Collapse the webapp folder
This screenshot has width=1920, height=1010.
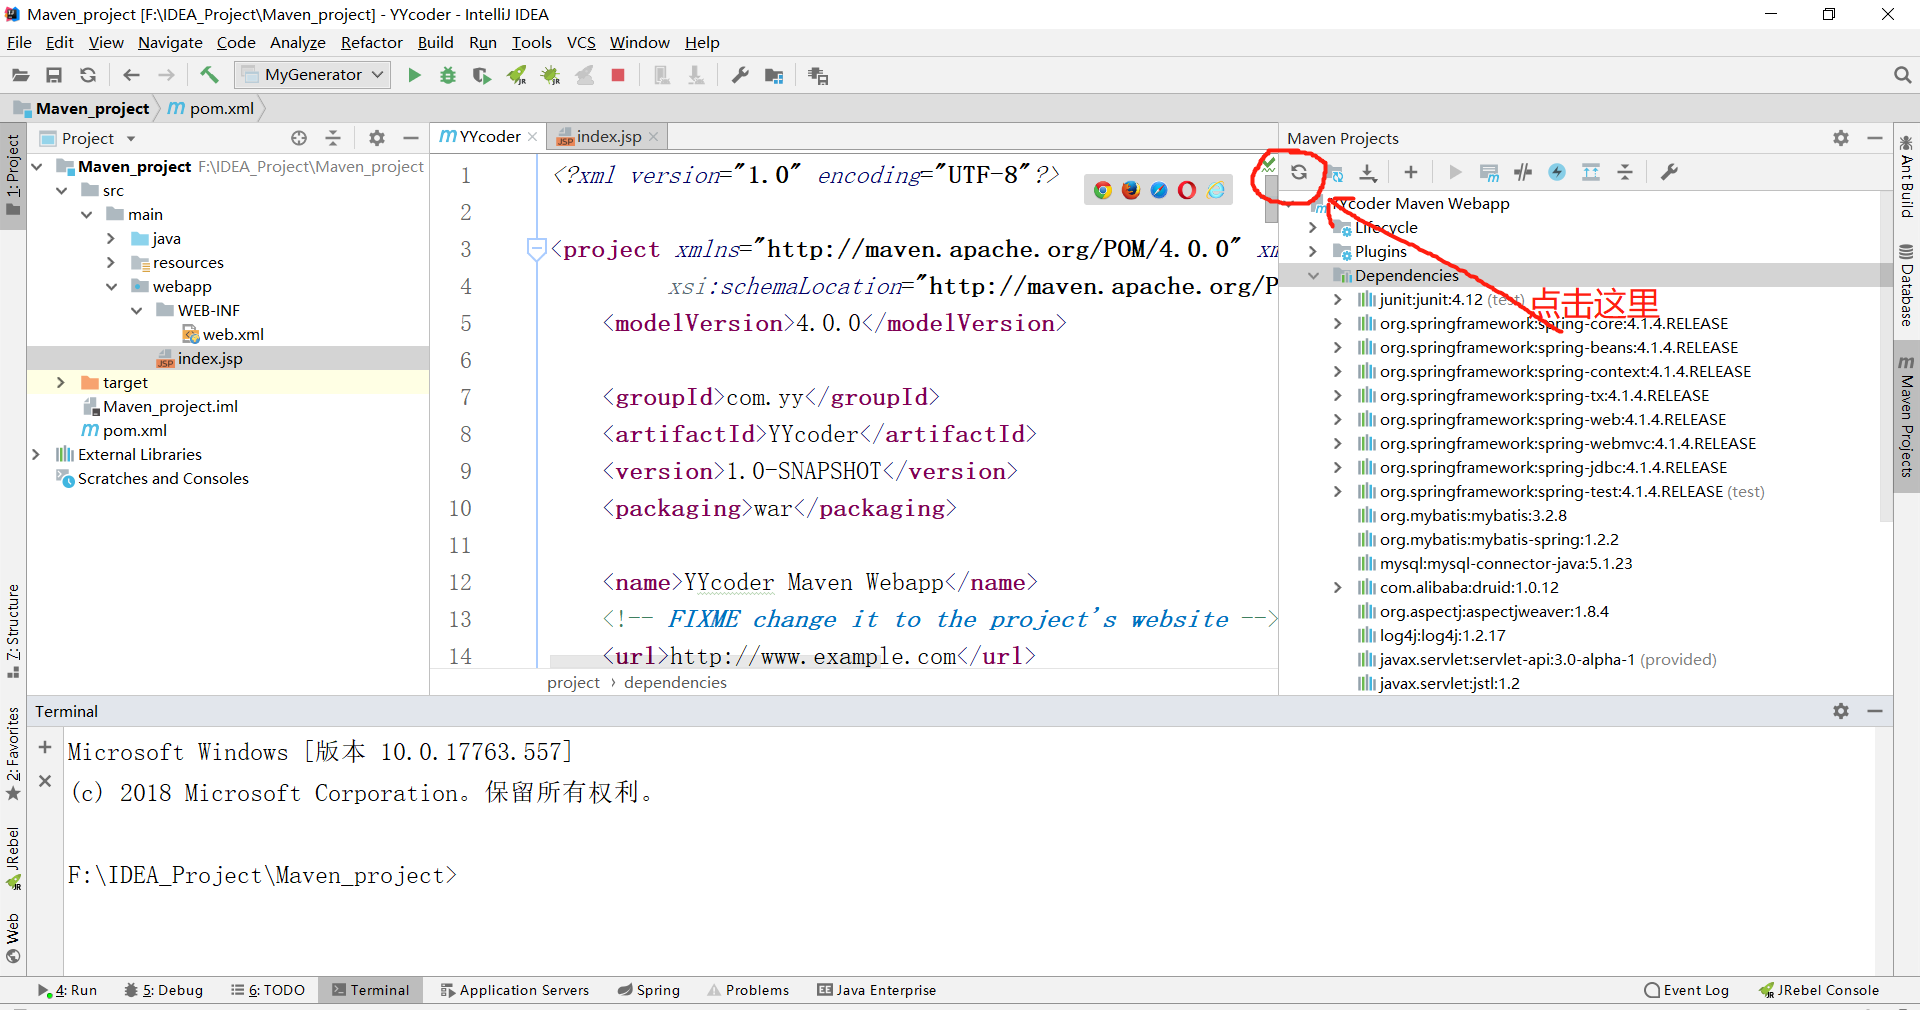111,286
